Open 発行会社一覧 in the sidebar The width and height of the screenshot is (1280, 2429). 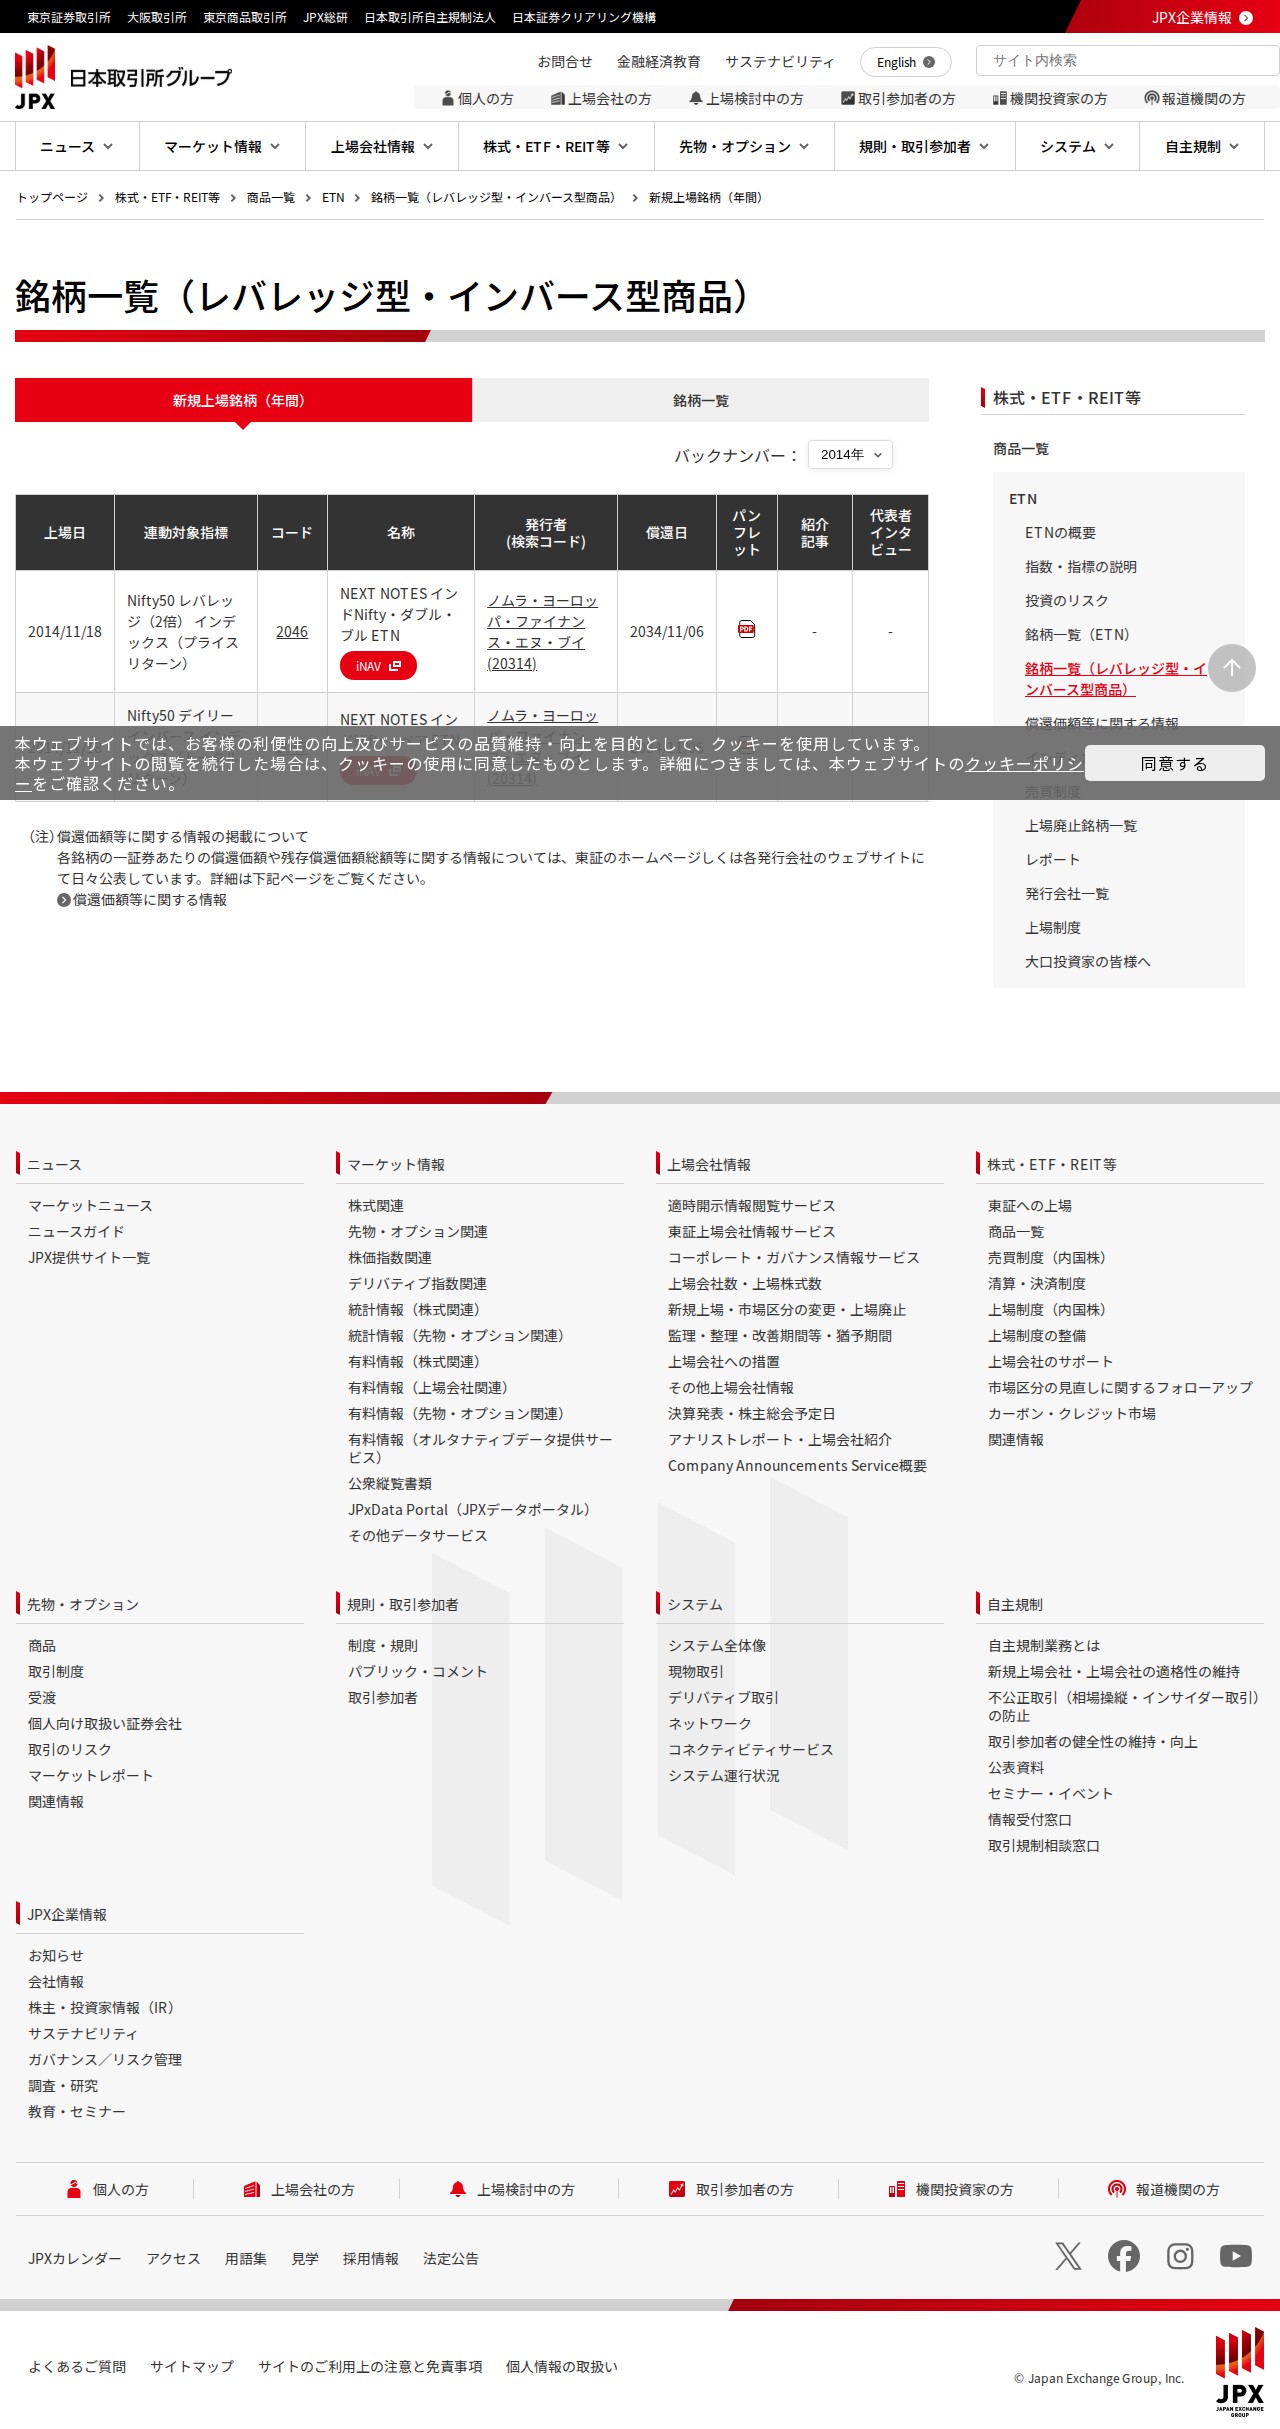[1067, 894]
